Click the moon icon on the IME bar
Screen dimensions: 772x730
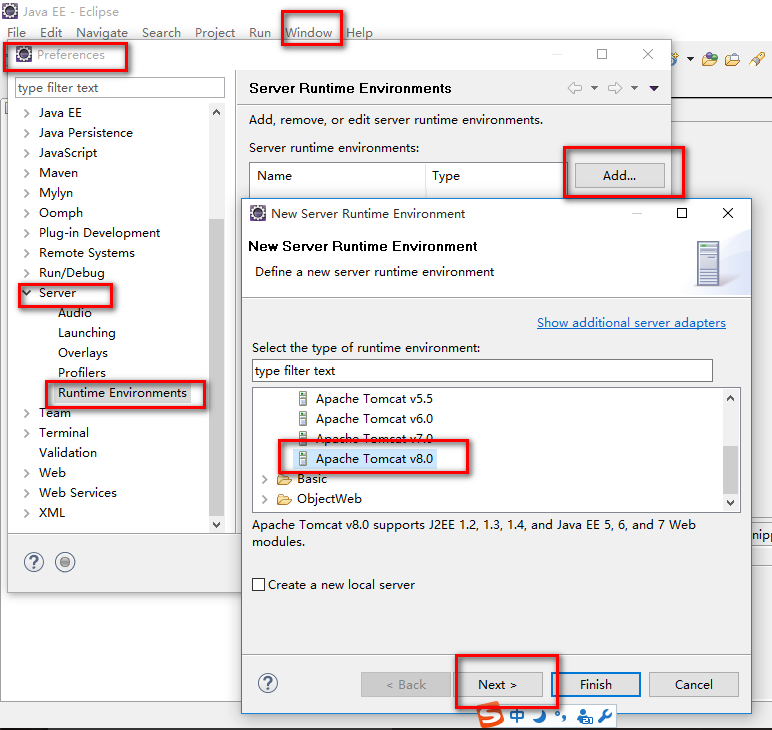[x=540, y=716]
